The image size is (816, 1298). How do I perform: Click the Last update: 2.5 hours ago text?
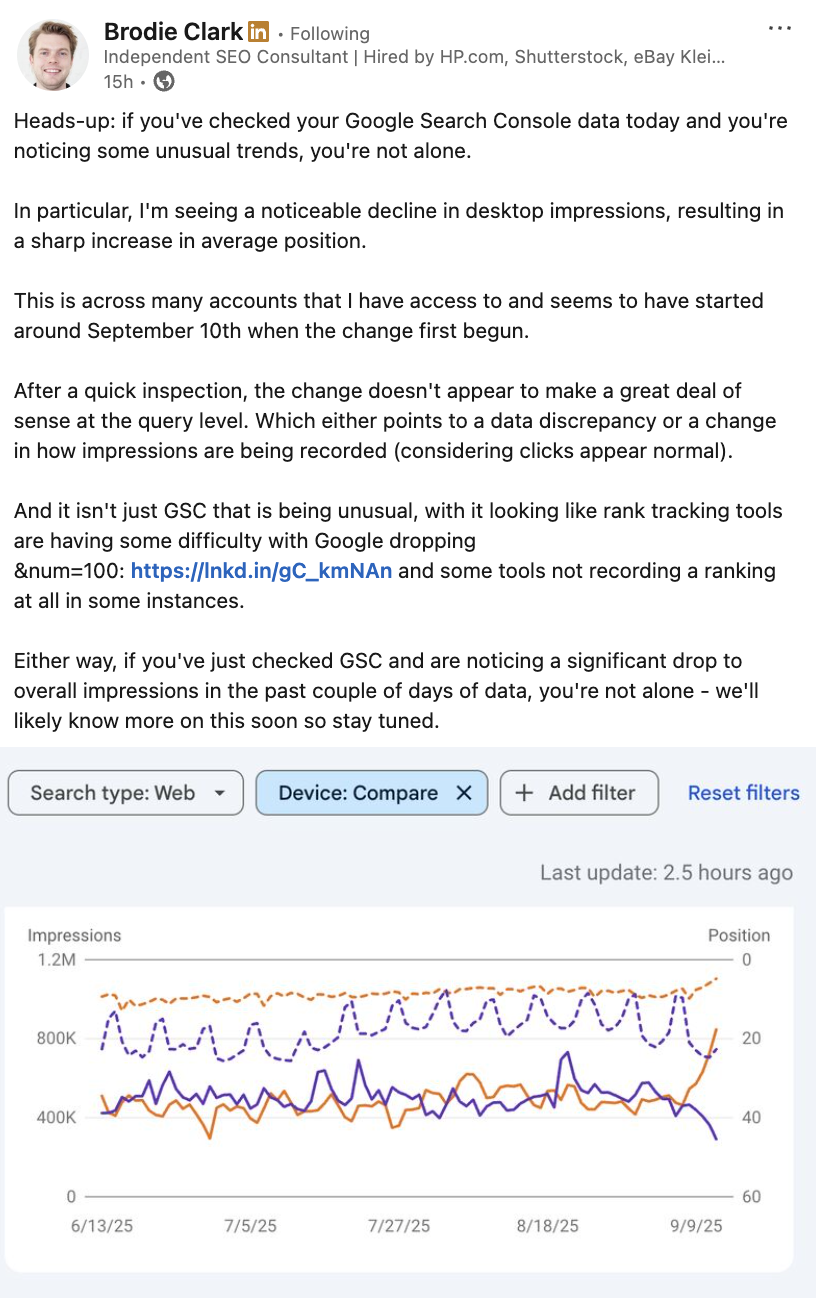click(x=666, y=873)
